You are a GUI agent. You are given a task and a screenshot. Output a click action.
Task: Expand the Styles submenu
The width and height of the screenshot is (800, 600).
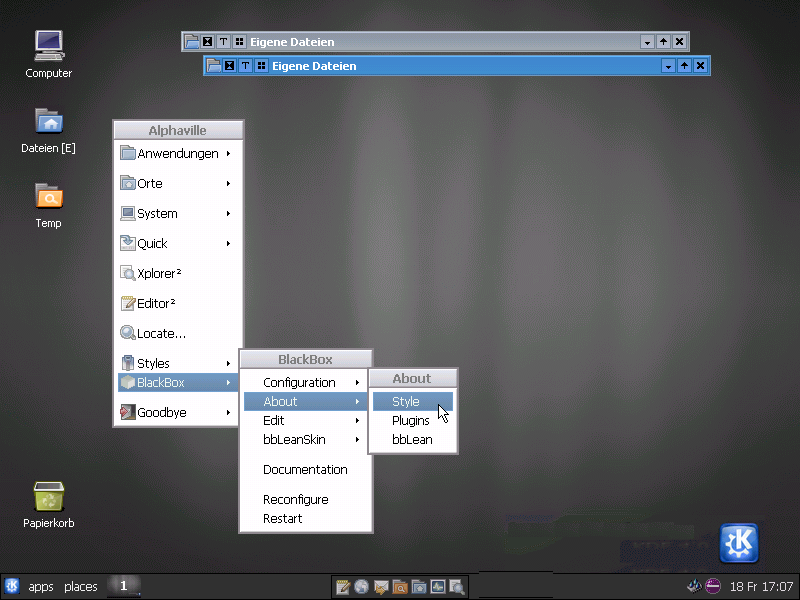pos(177,363)
